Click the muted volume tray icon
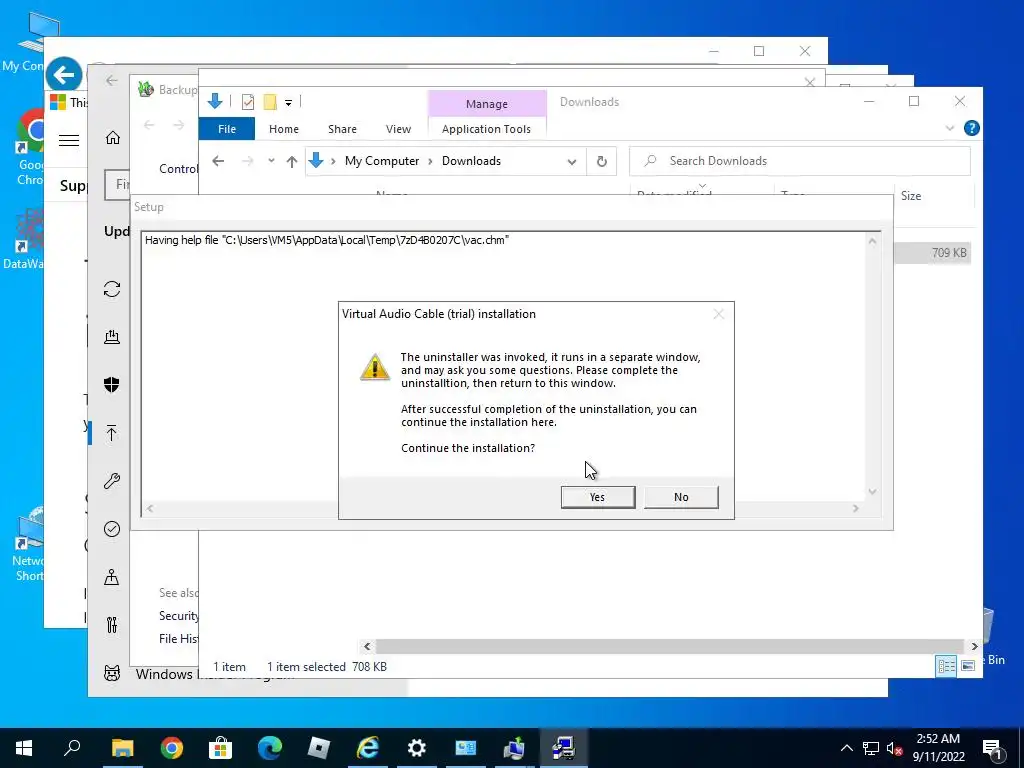This screenshot has height=768, width=1024. [895, 748]
